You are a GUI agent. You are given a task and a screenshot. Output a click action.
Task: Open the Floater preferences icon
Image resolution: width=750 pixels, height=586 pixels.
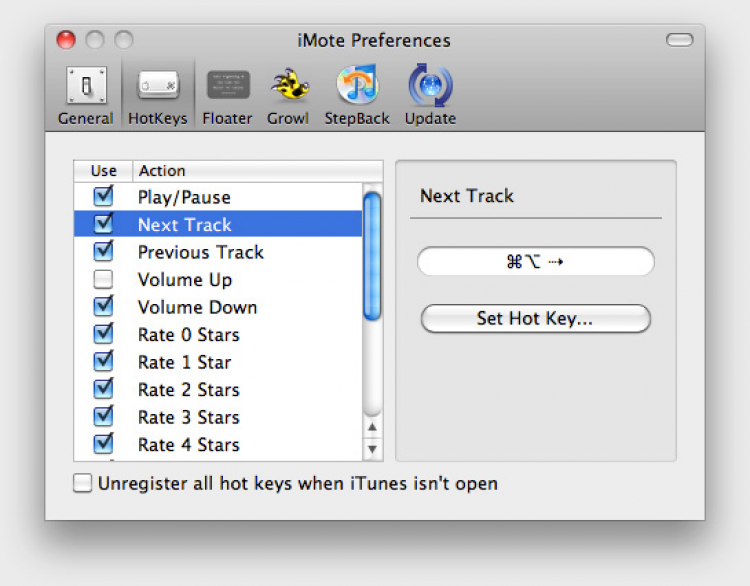[227, 88]
